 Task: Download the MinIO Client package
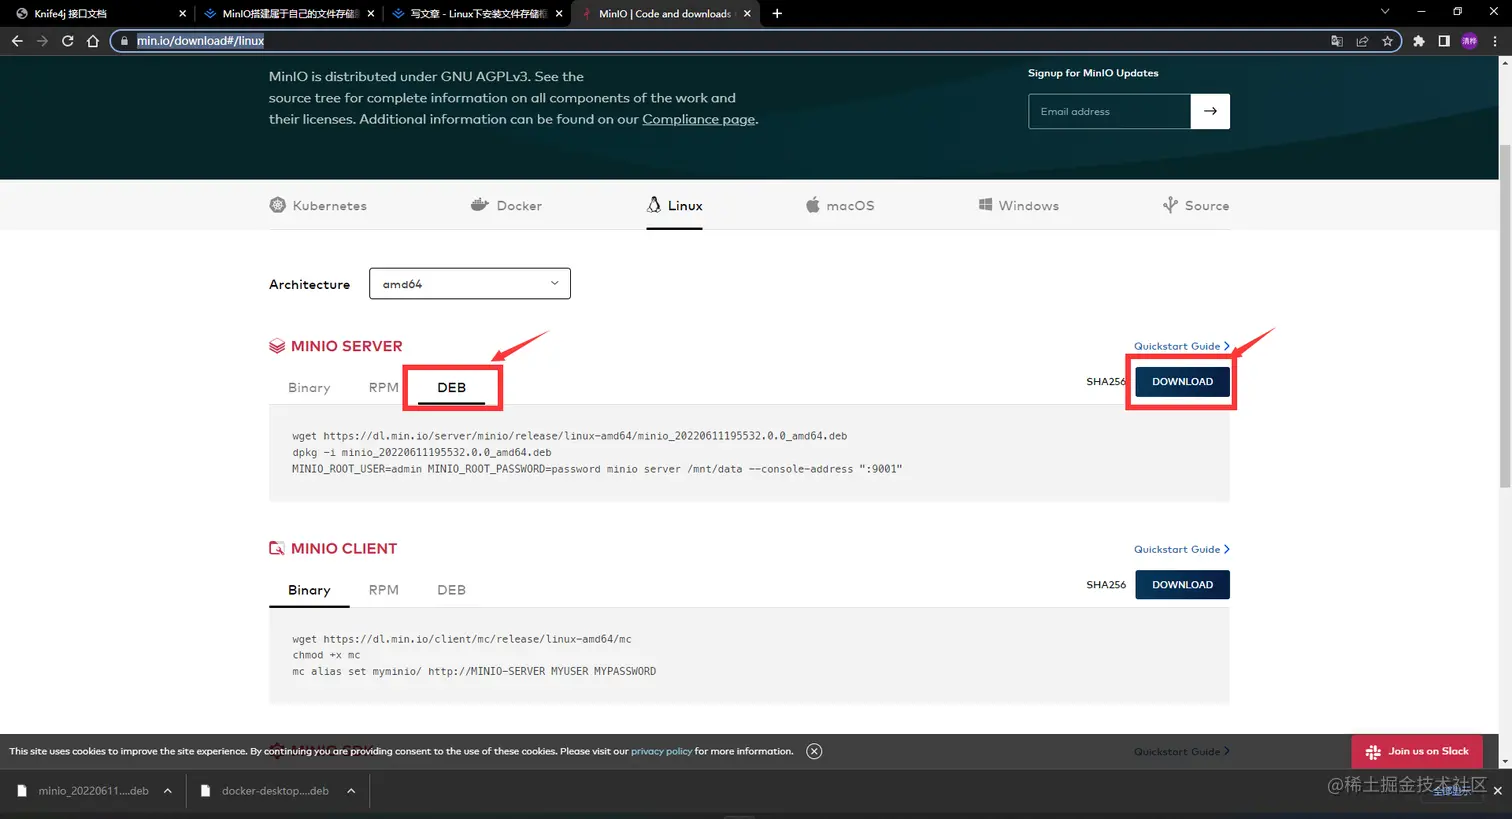[x=1182, y=584]
